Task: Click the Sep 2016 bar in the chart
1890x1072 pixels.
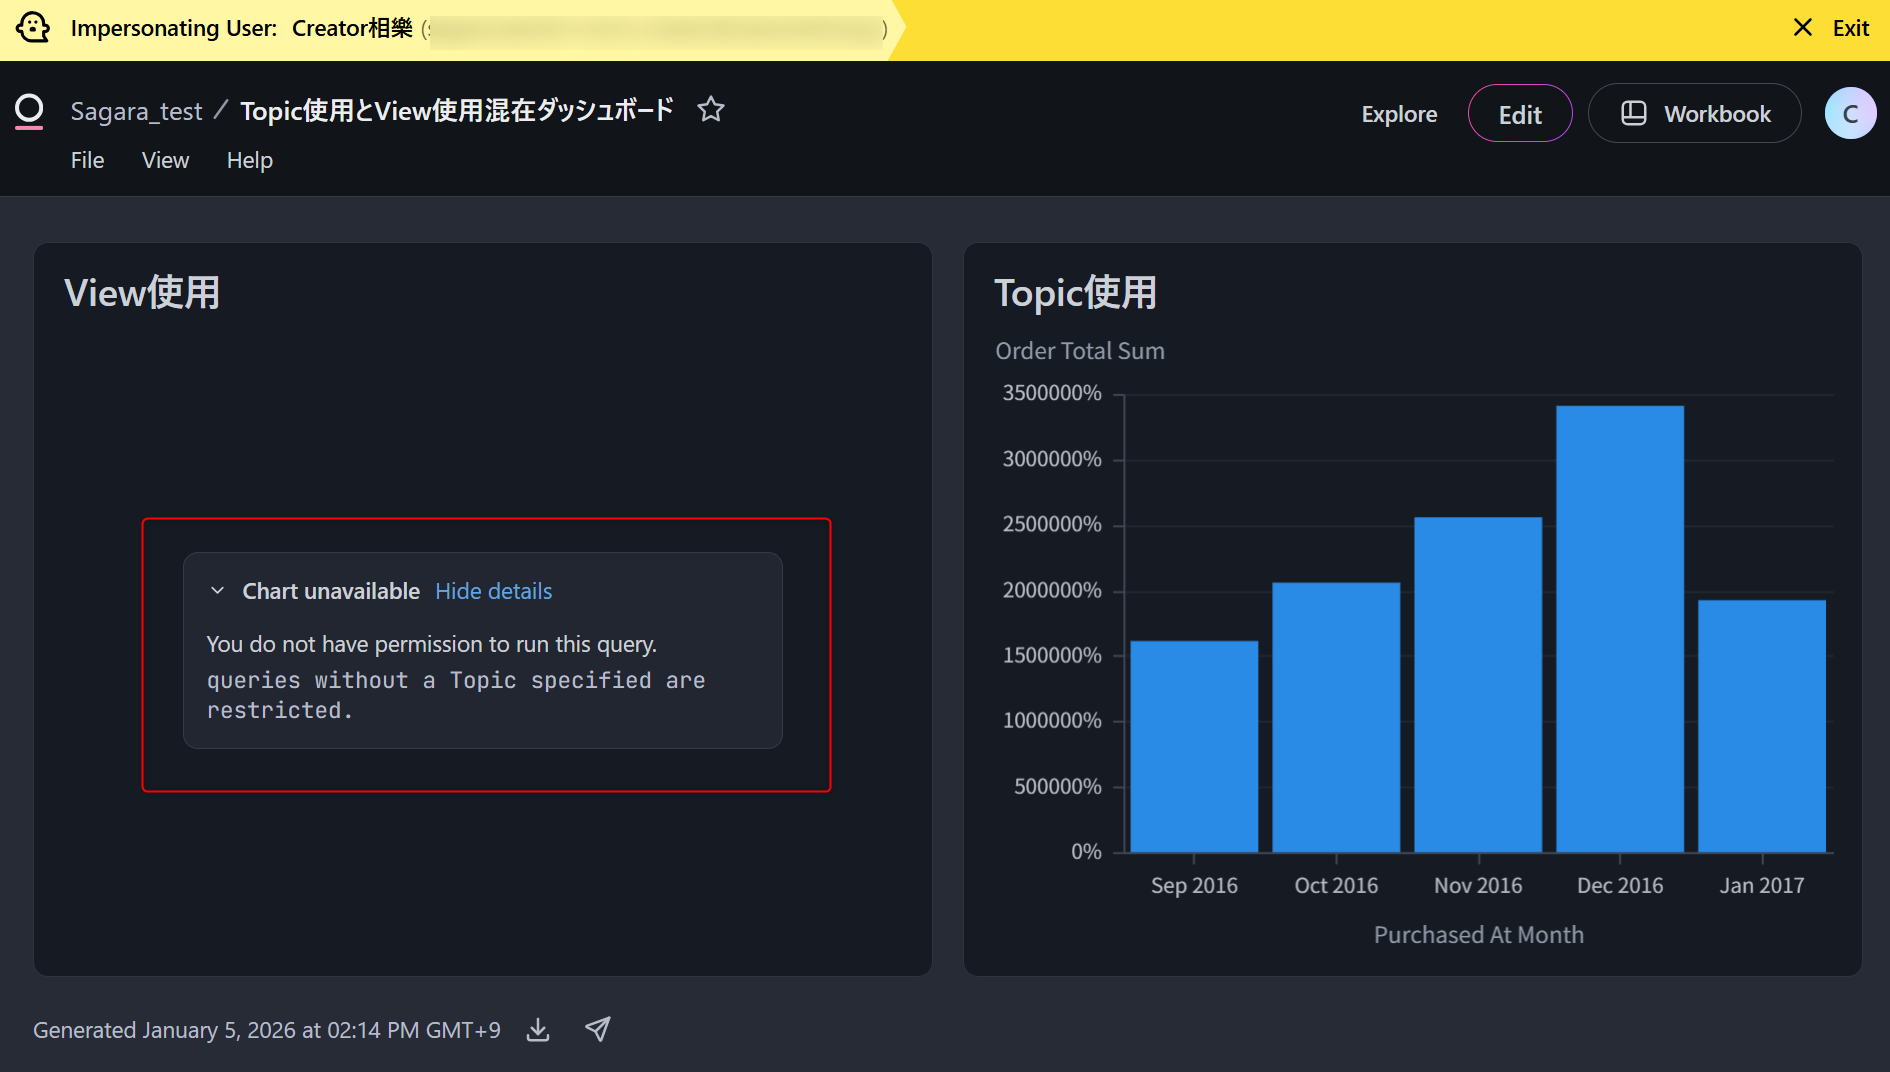Action: 1194,746
